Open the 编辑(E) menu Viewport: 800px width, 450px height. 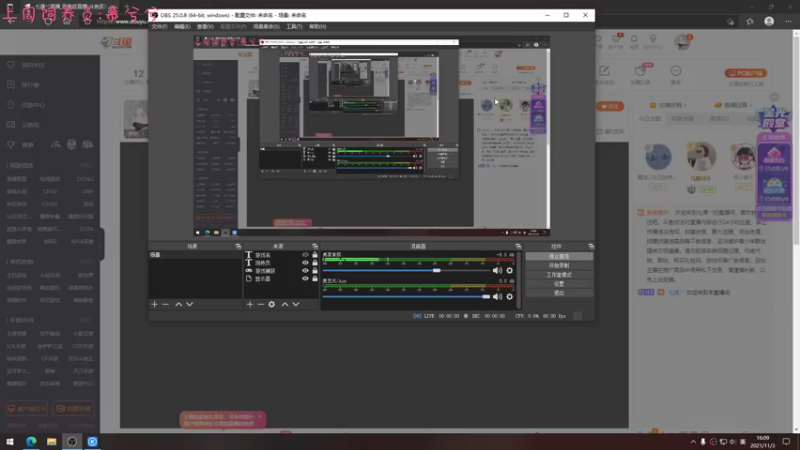point(182,27)
